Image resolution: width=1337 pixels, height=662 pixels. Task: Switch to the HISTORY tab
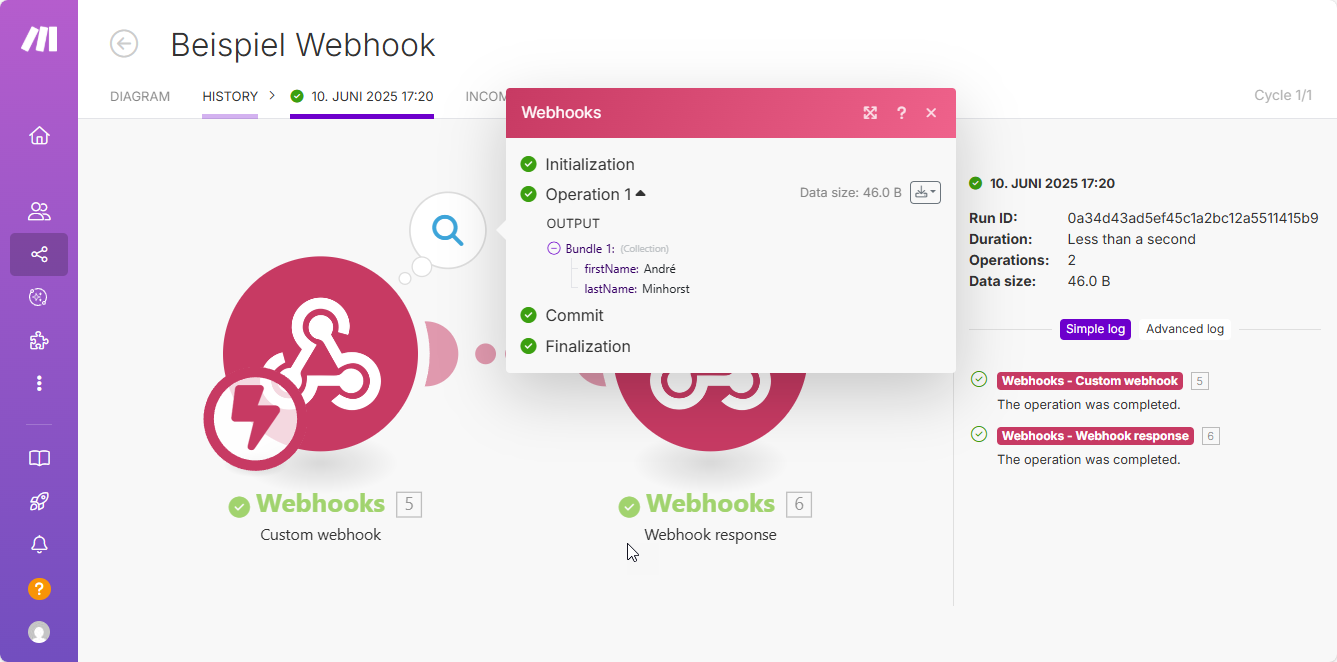pos(230,97)
